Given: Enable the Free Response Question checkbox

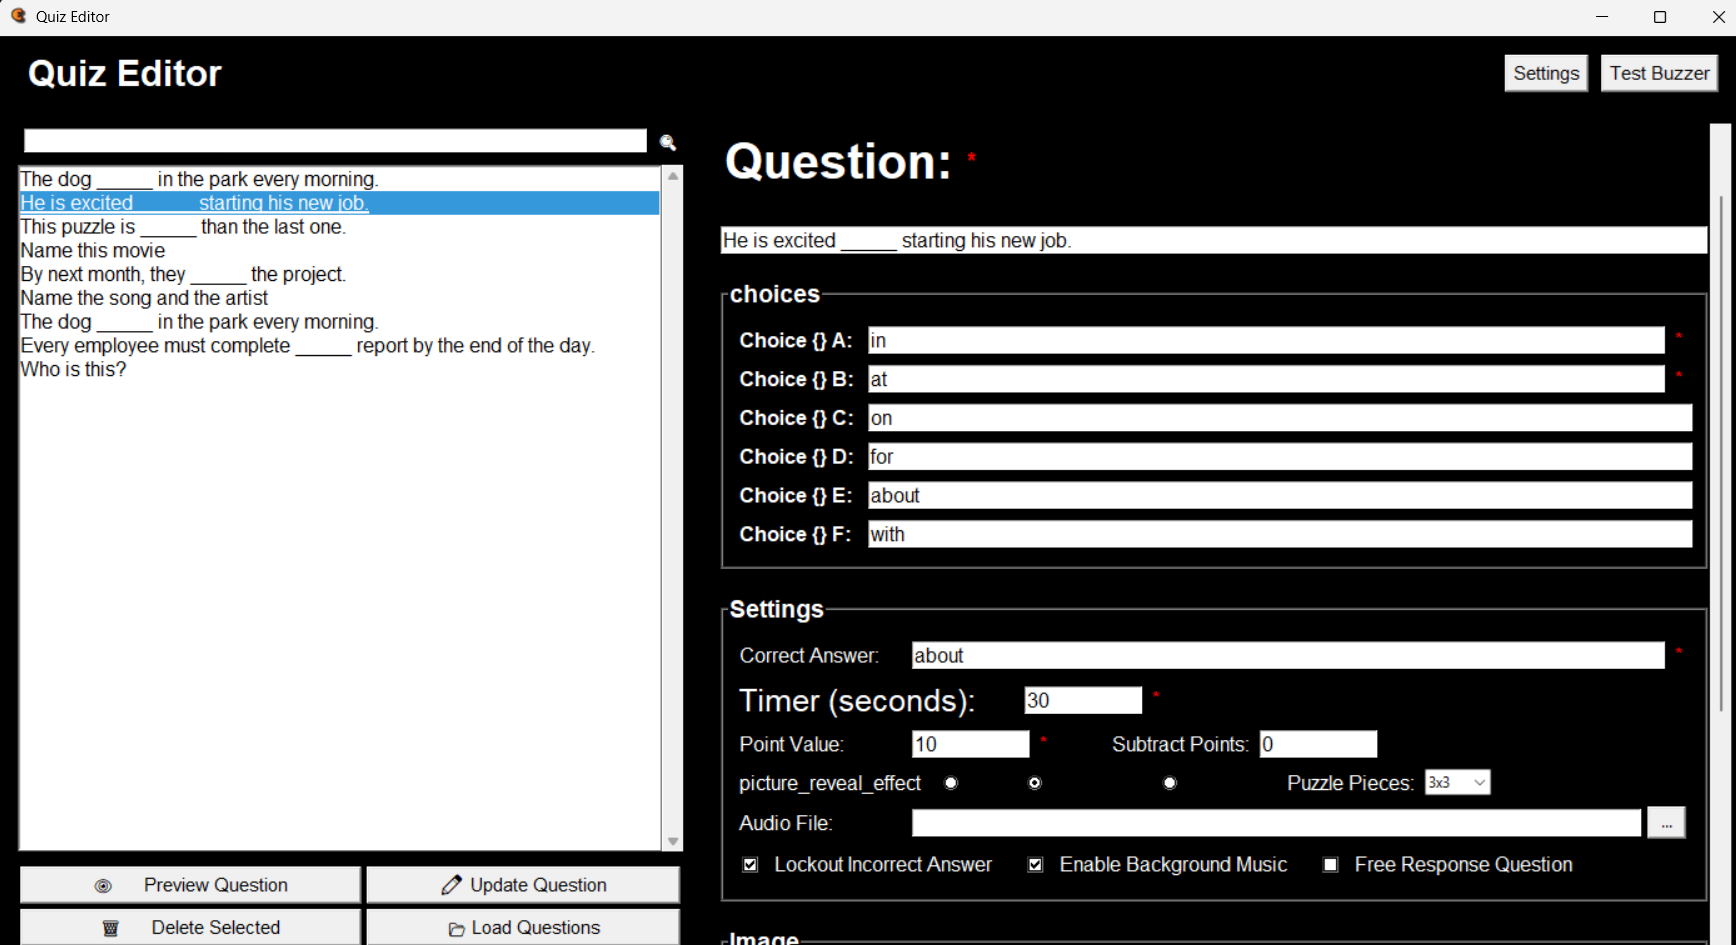Looking at the screenshot, I should click(1331, 865).
